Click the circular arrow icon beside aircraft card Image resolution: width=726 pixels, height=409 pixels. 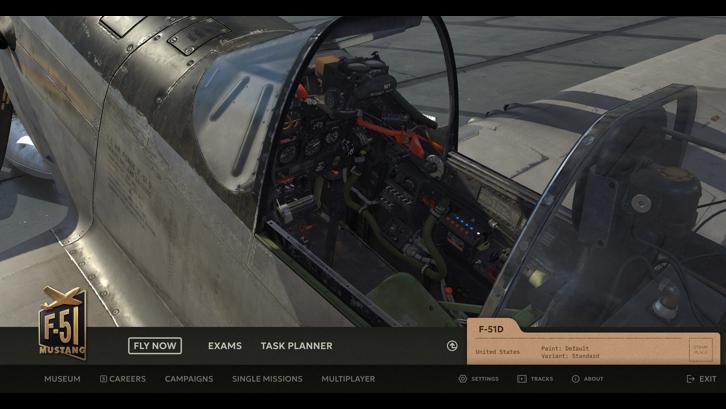pos(452,346)
